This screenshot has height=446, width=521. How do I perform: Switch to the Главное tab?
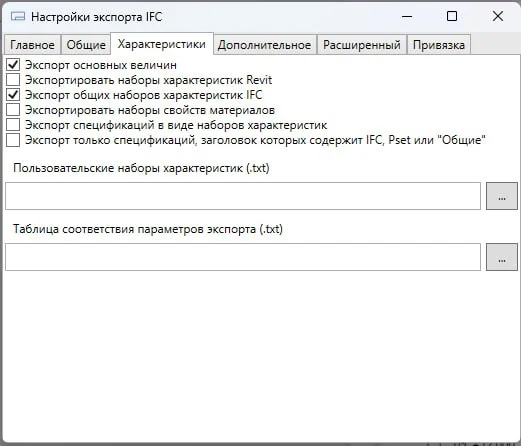point(32,45)
